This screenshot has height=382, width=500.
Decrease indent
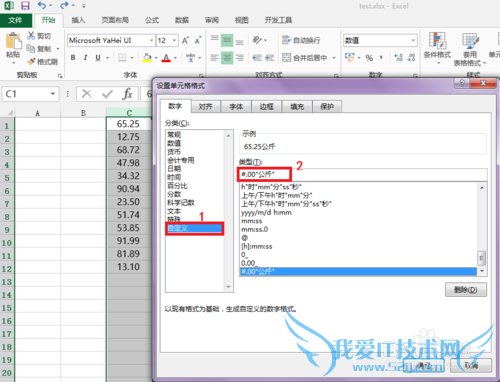pos(257,58)
